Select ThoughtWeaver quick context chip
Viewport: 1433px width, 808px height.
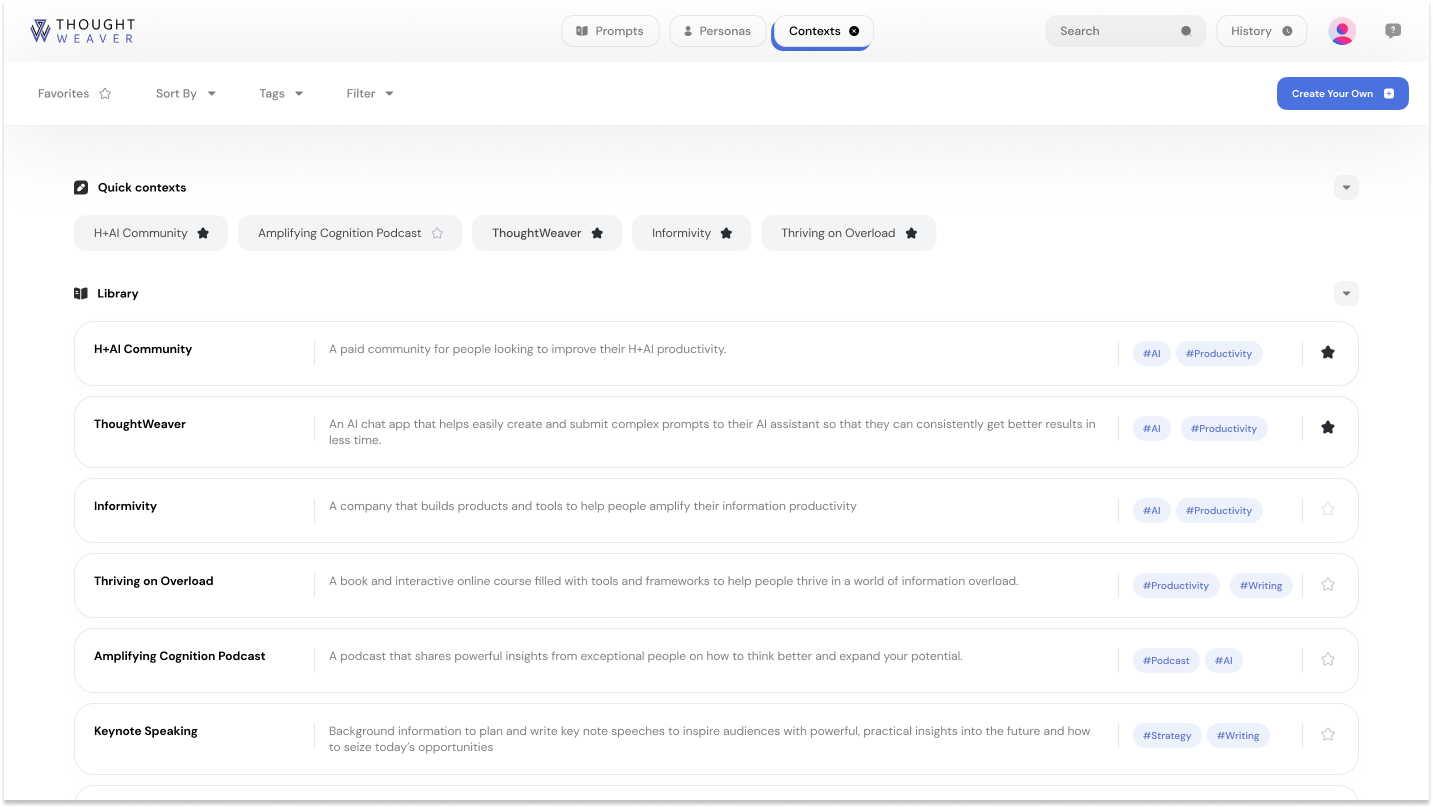point(547,233)
